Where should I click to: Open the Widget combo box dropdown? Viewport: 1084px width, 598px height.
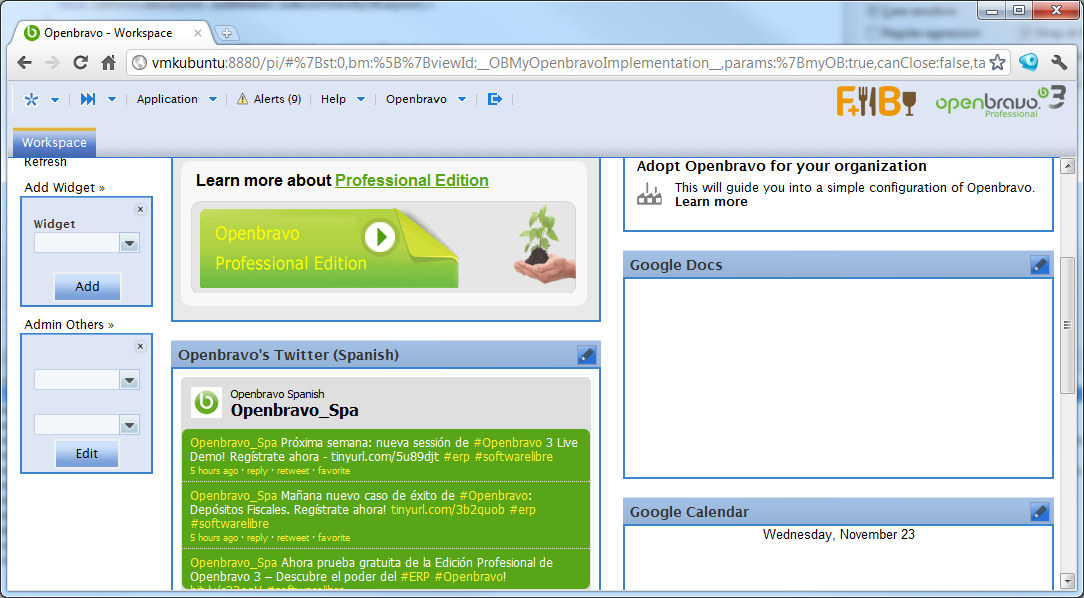(x=129, y=243)
